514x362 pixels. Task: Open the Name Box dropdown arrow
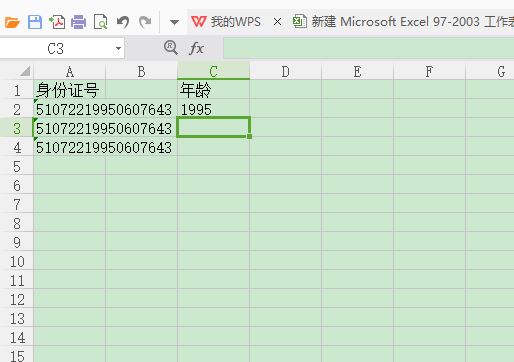click(118, 49)
